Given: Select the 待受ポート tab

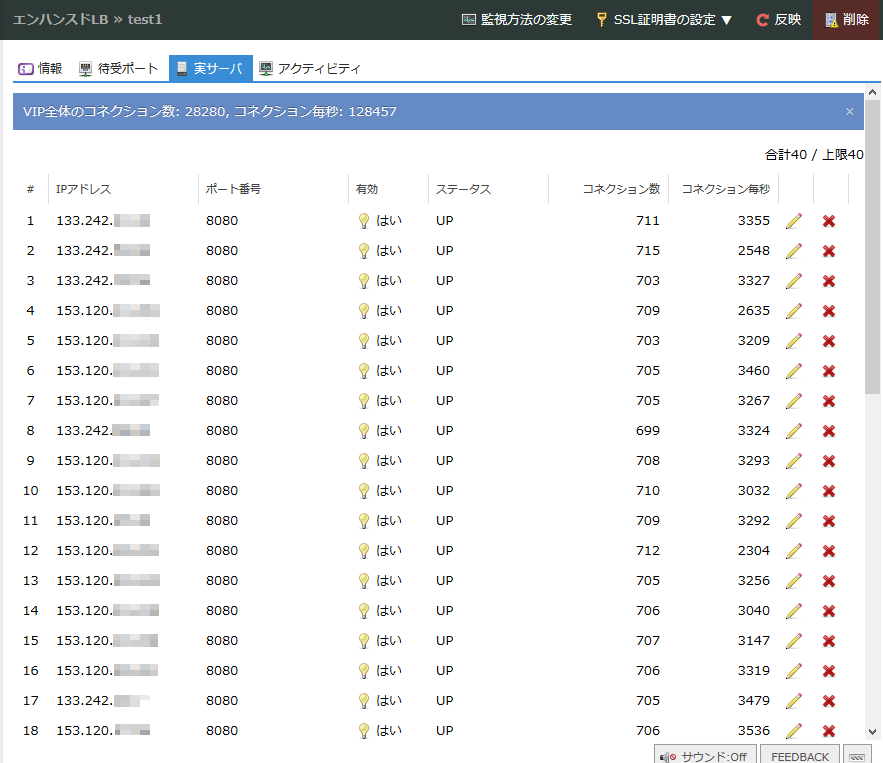Looking at the screenshot, I should pyautogui.click(x=118, y=69).
